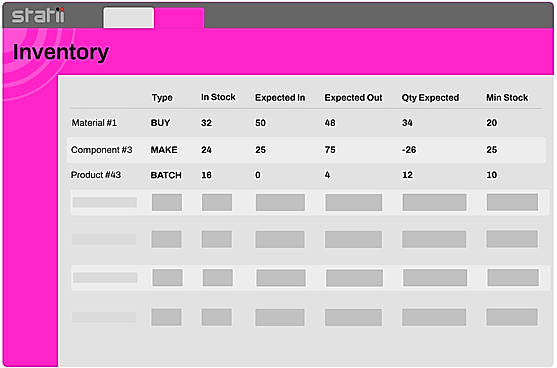Click Product #43 In Stock value 16
Viewport: 557px width, 368px height.
pos(206,175)
